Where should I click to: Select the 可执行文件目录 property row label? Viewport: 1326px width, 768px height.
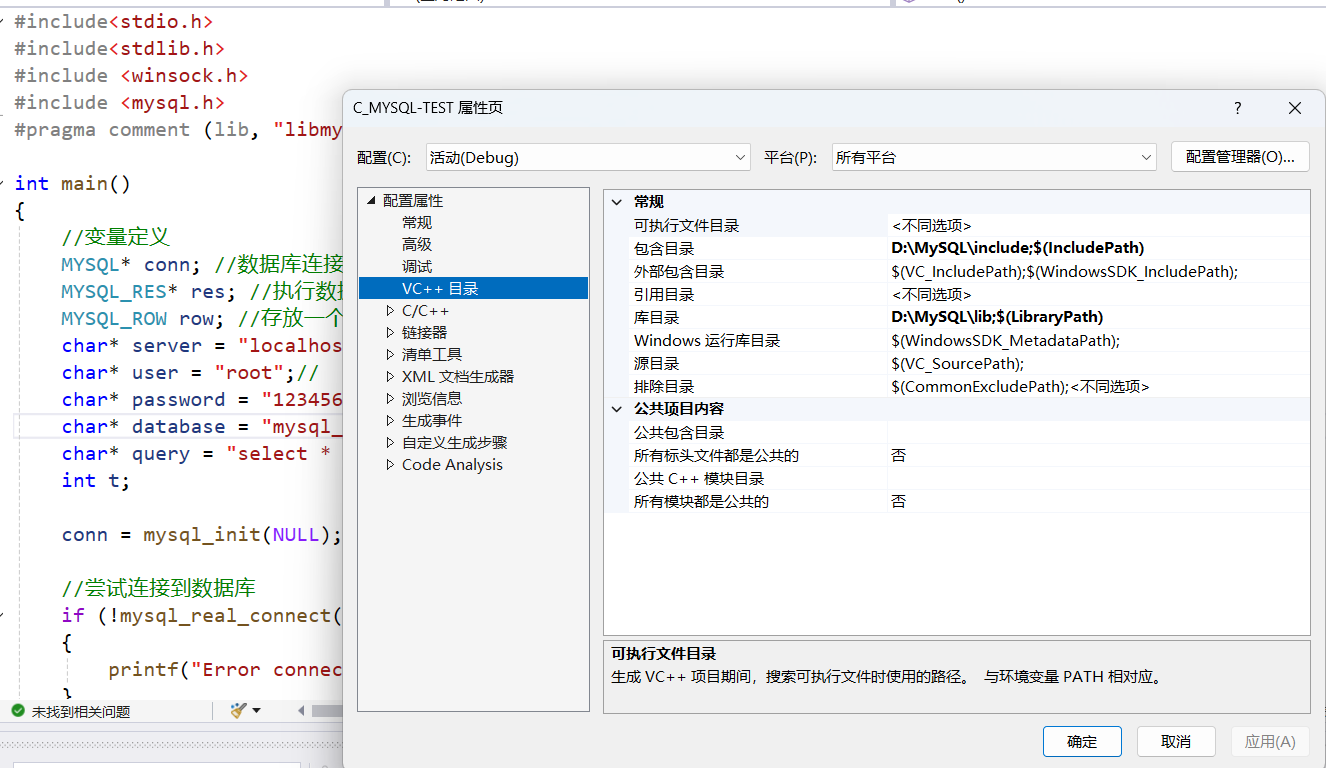[686, 226]
